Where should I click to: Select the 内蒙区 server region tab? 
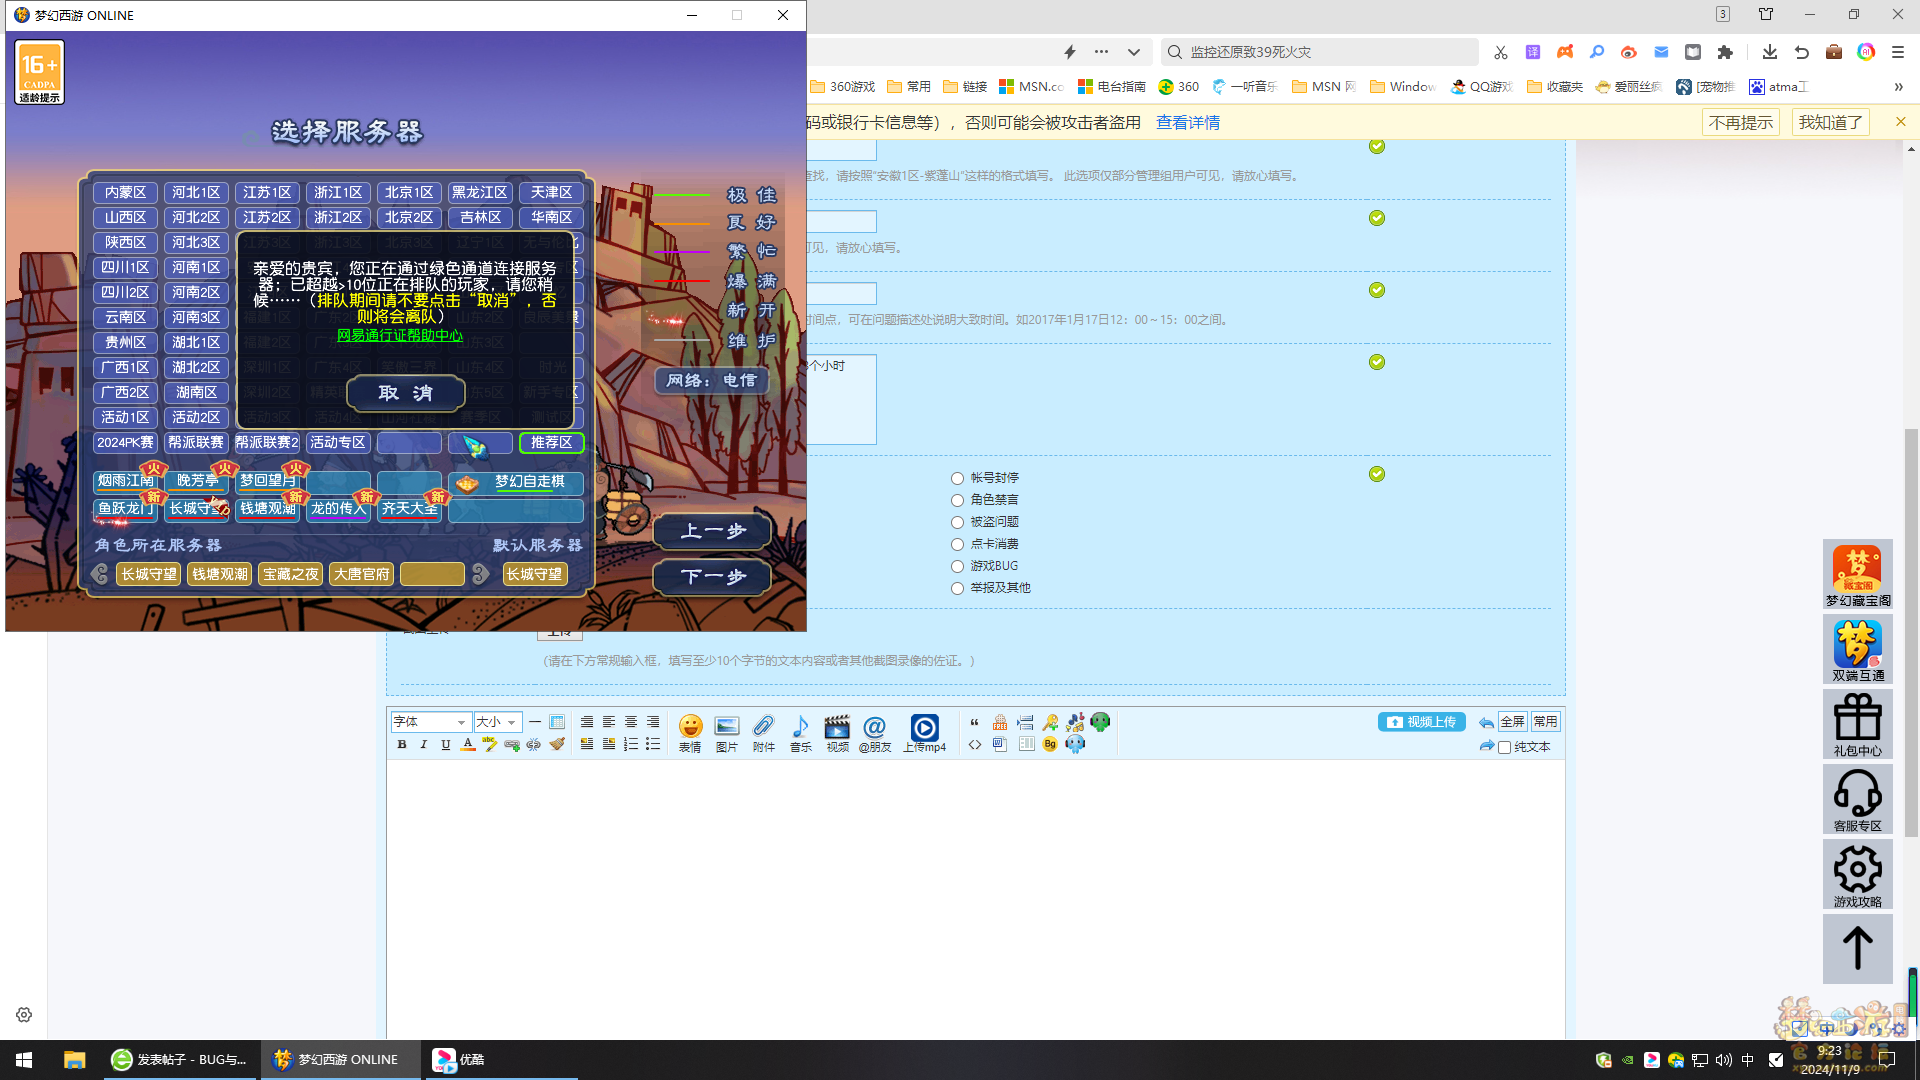tap(125, 192)
